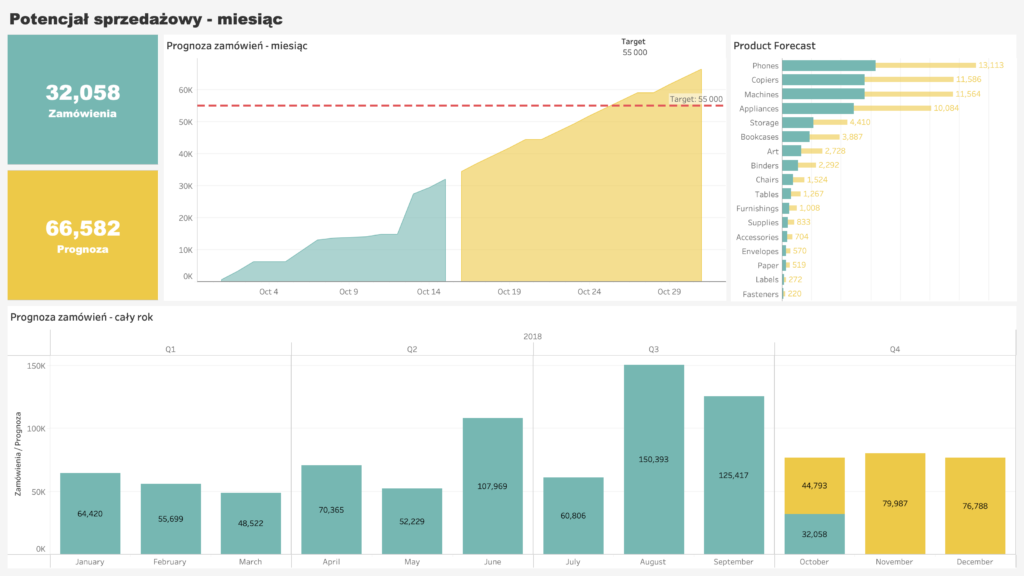The image size is (1024, 576).
Task: Select the September bar showing 125,417
Action: tap(734, 474)
